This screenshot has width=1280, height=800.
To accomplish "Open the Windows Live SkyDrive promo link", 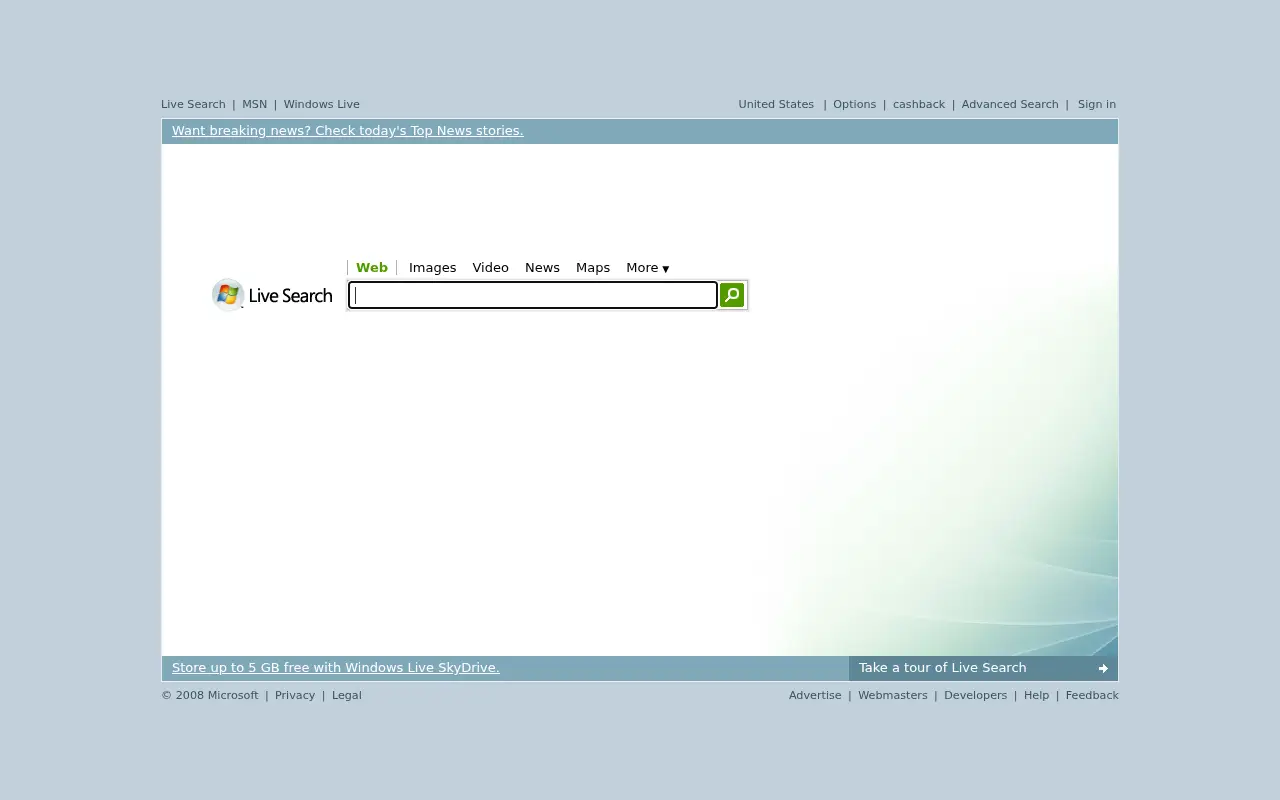I will (335, 668).
